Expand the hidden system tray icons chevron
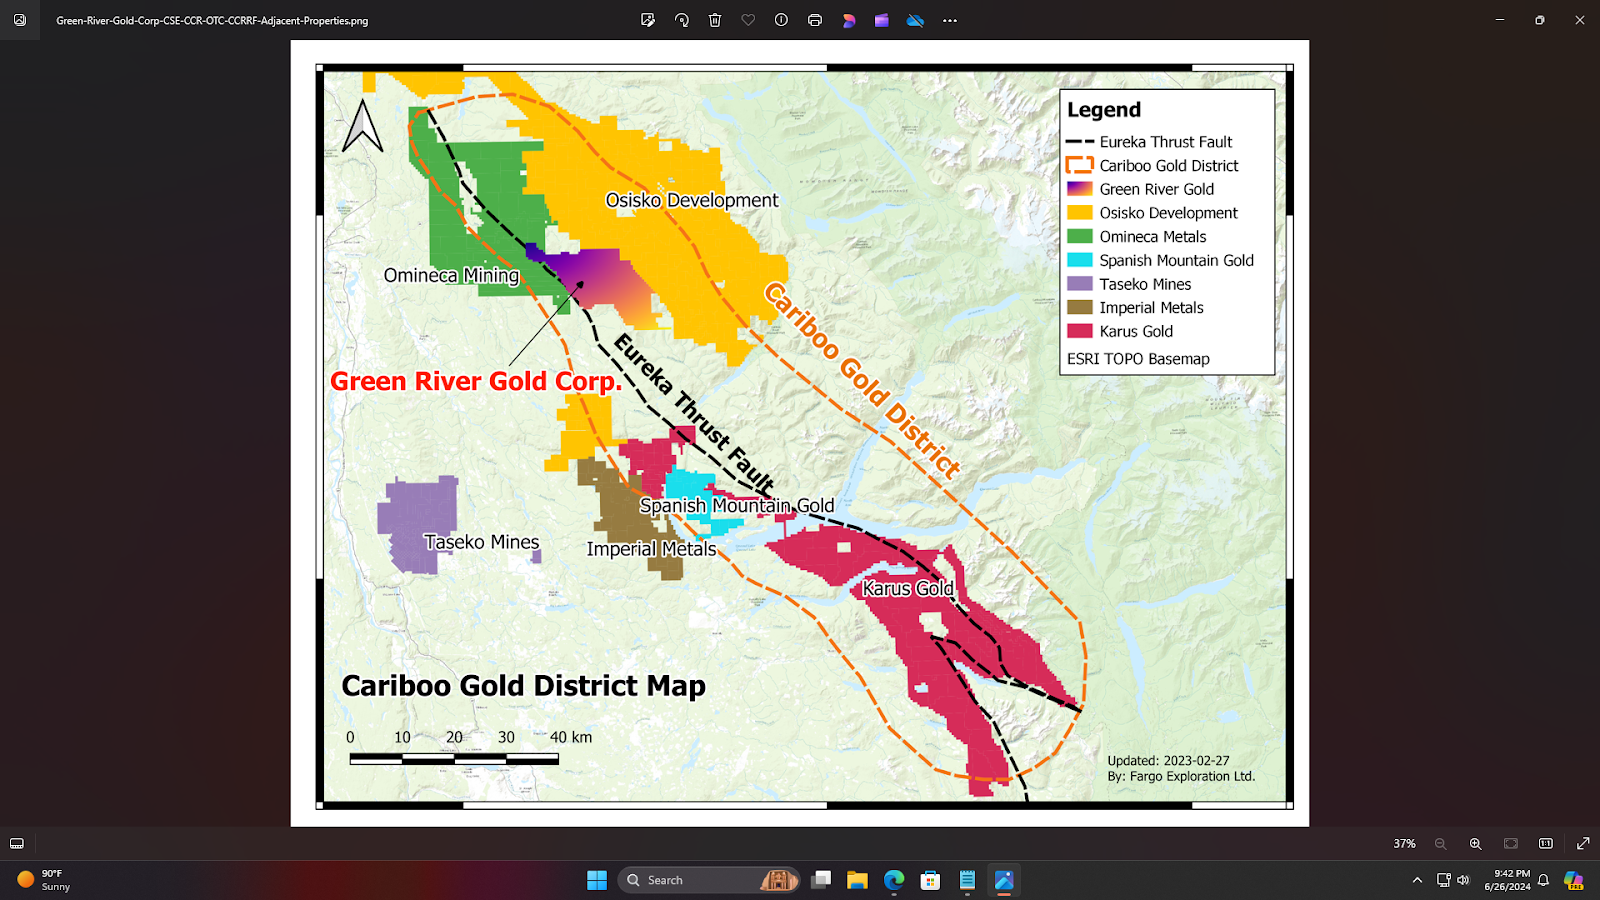 click(1417, 880)
